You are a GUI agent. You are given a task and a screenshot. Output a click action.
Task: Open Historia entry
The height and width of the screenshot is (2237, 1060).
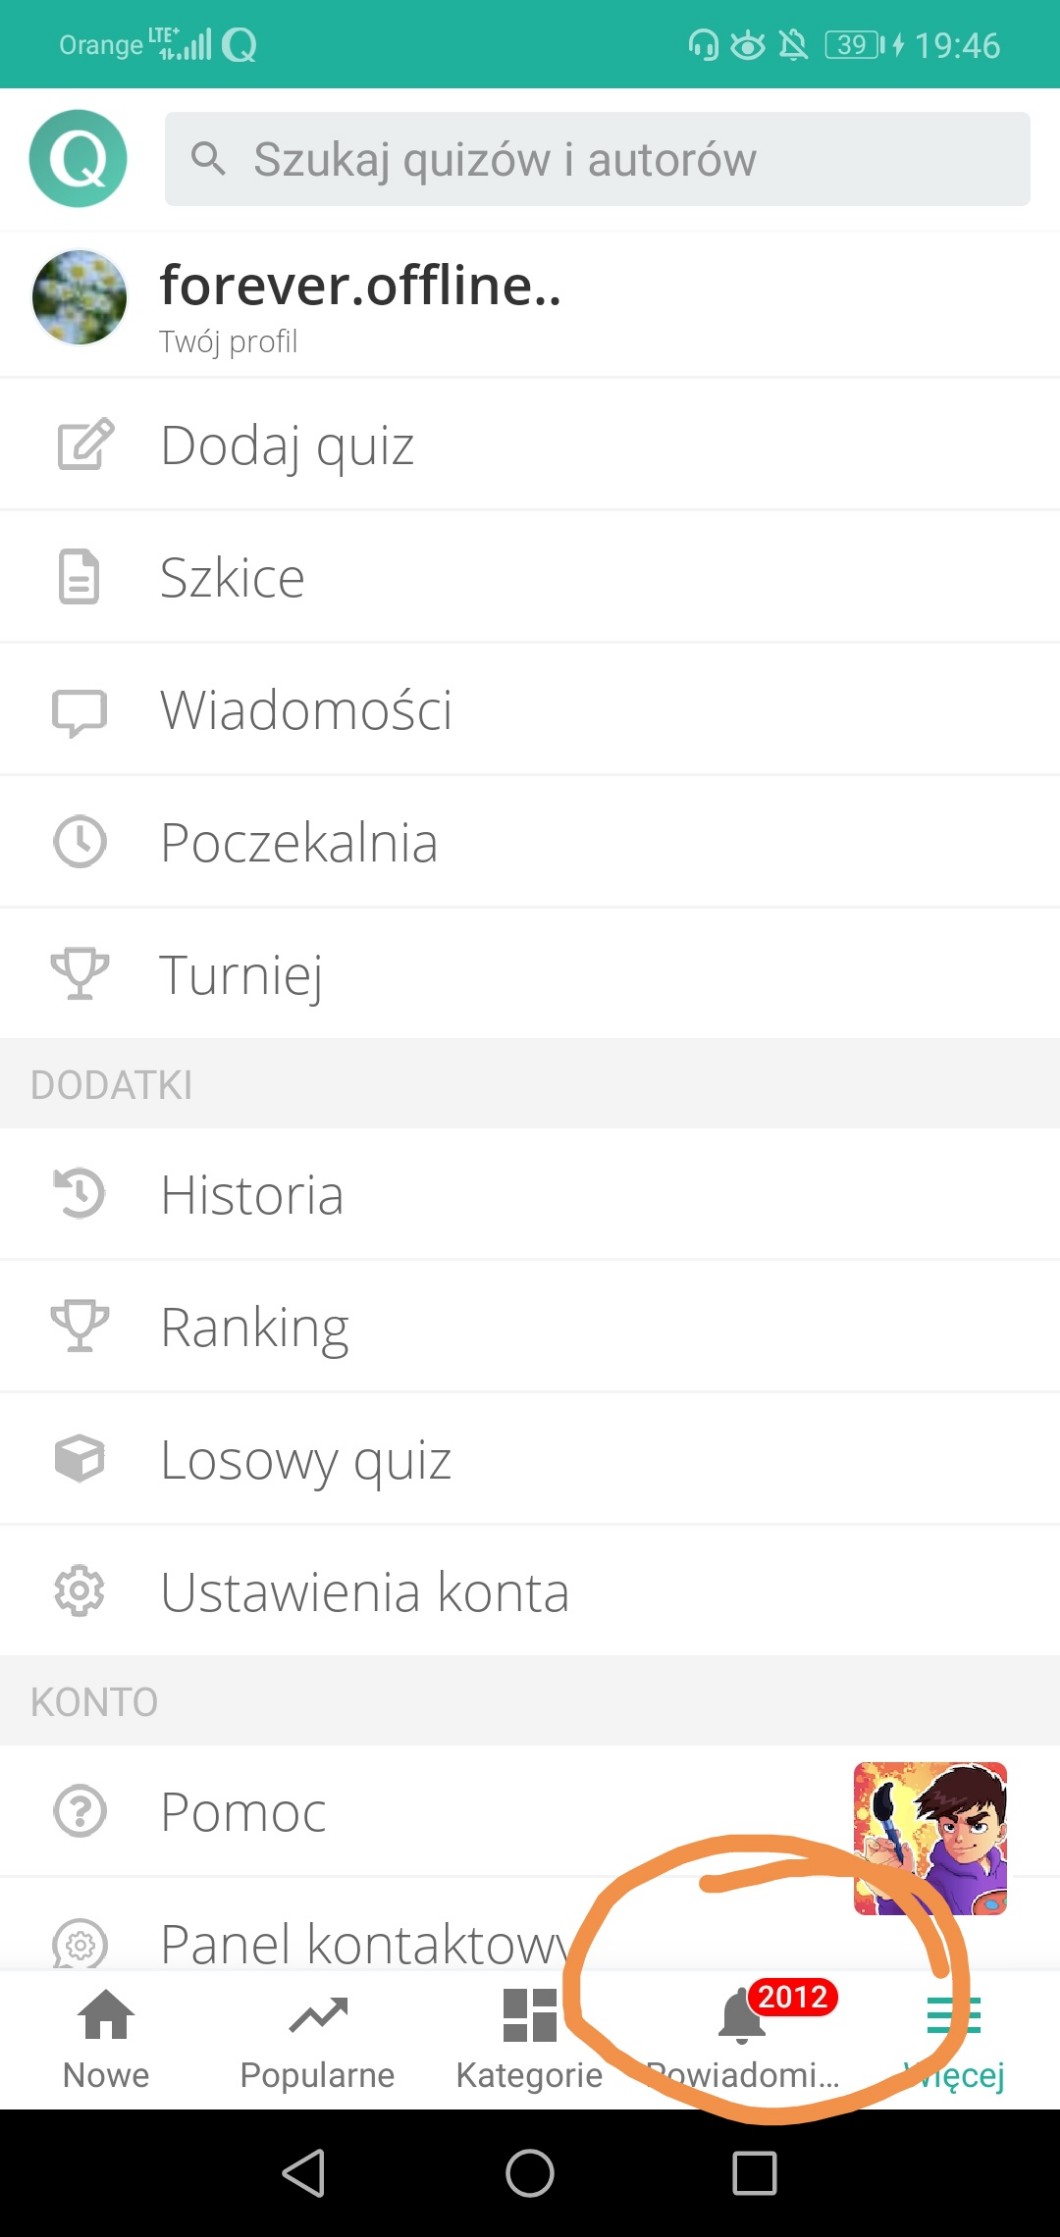(252, 1194)
